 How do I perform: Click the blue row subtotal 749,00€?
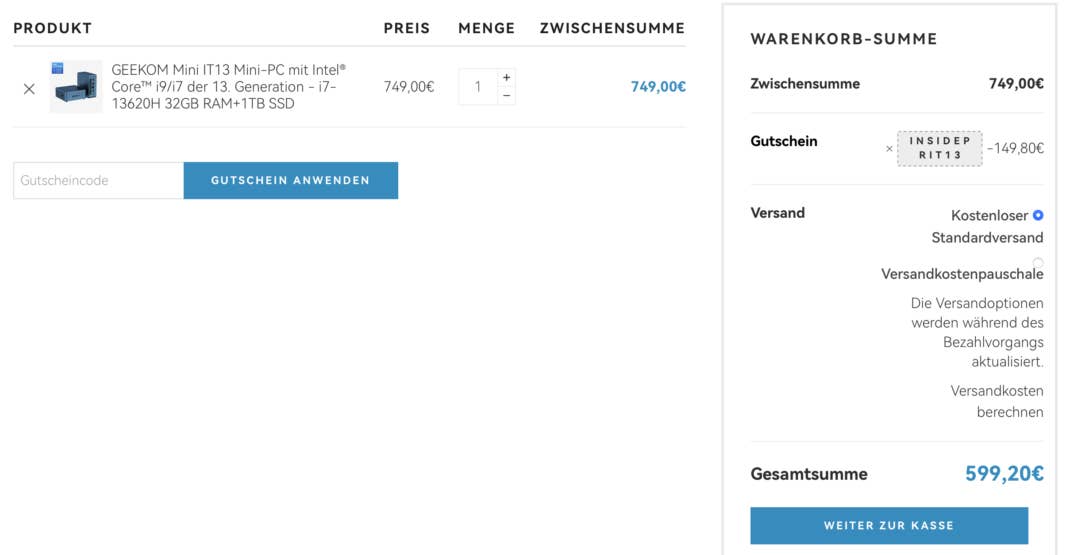[658, 87]
